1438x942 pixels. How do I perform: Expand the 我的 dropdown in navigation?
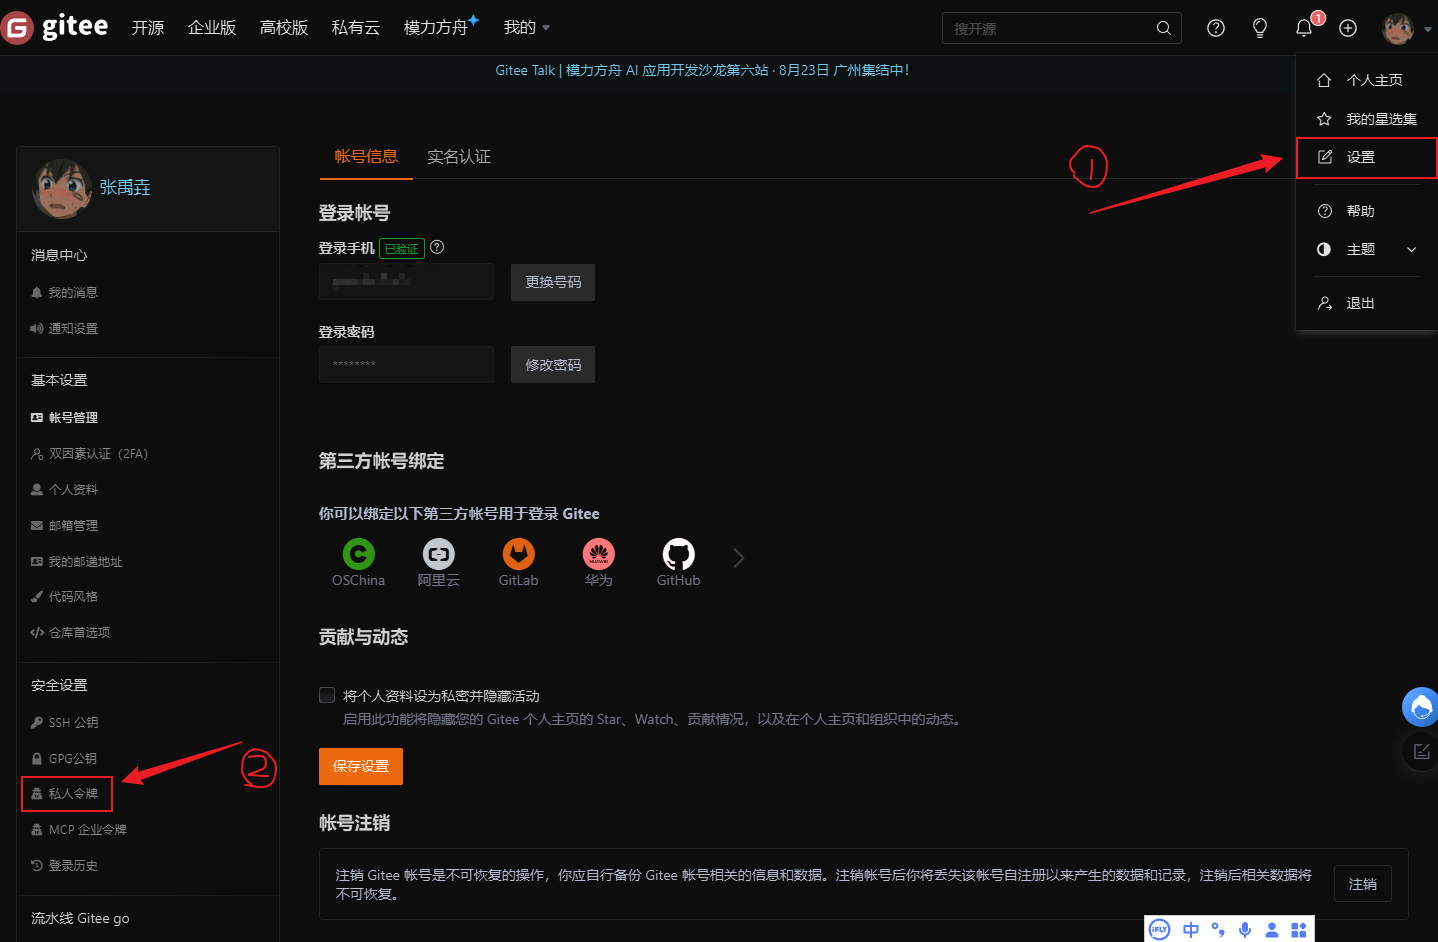tap(527, 28)
